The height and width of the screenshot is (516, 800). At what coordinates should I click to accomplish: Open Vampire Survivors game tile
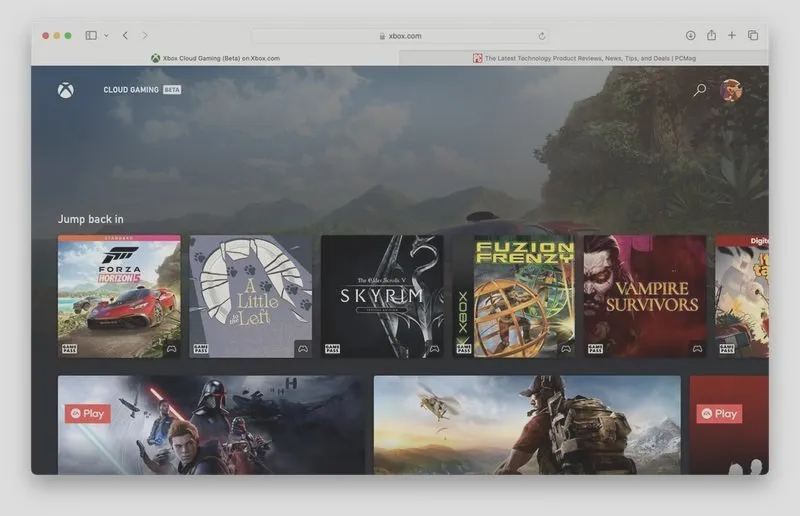point(645,296)
